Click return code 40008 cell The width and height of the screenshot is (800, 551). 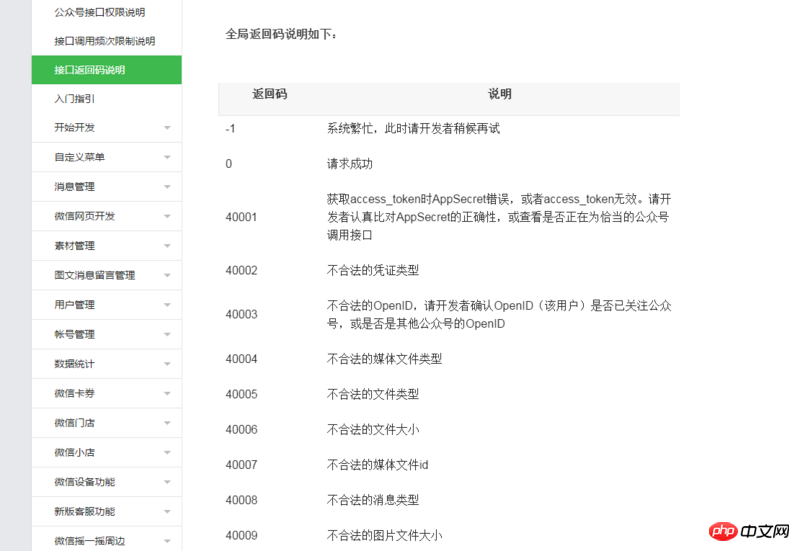241,500
